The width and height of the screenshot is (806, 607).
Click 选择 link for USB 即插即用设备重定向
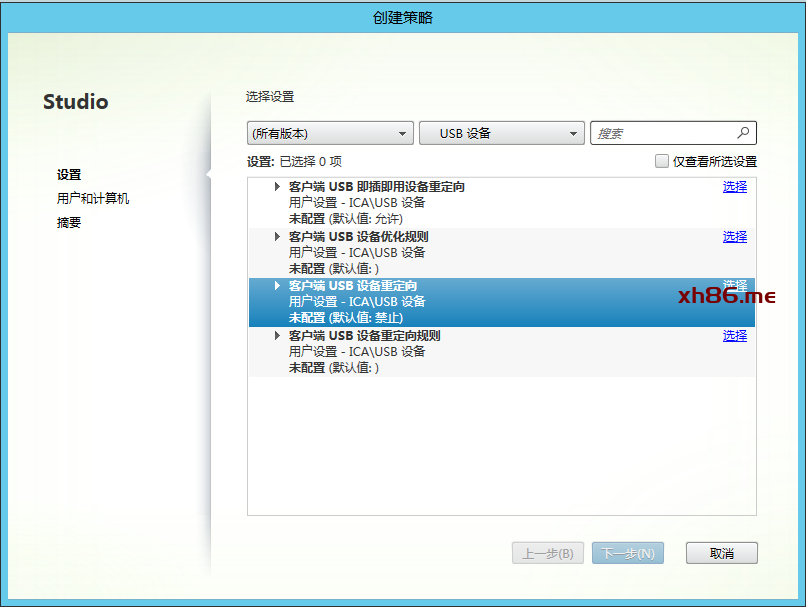(734, 187)
